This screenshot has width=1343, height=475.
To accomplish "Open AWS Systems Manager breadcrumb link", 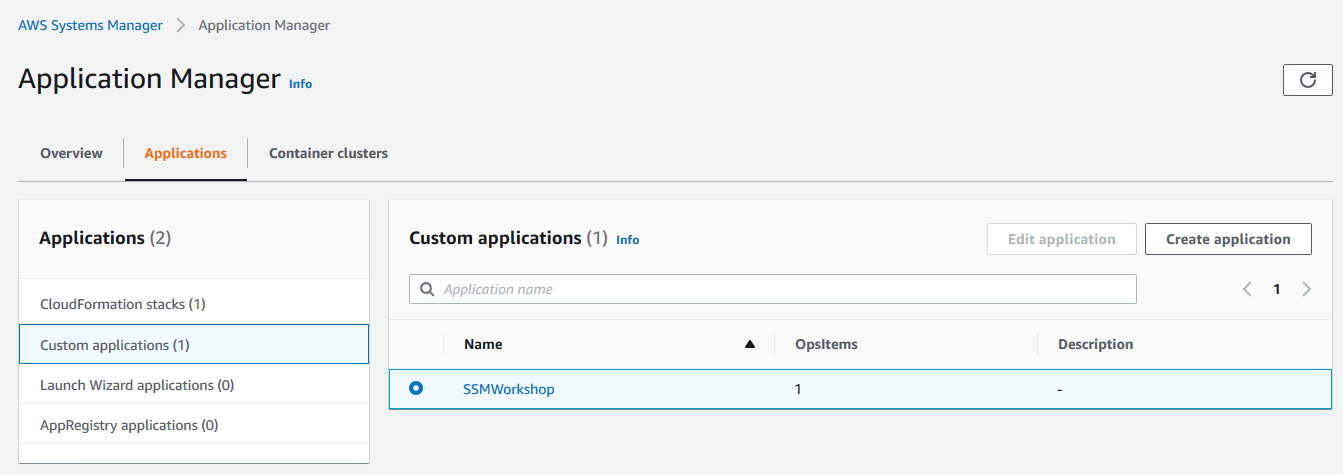I will pyautogui.click(x=90, y=25).
